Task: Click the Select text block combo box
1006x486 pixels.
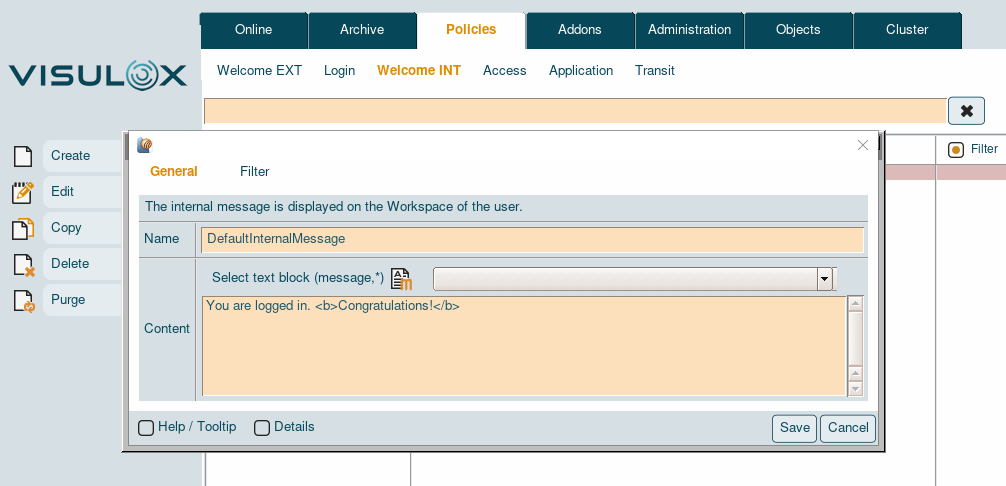Action: click(x=625, y=279)
